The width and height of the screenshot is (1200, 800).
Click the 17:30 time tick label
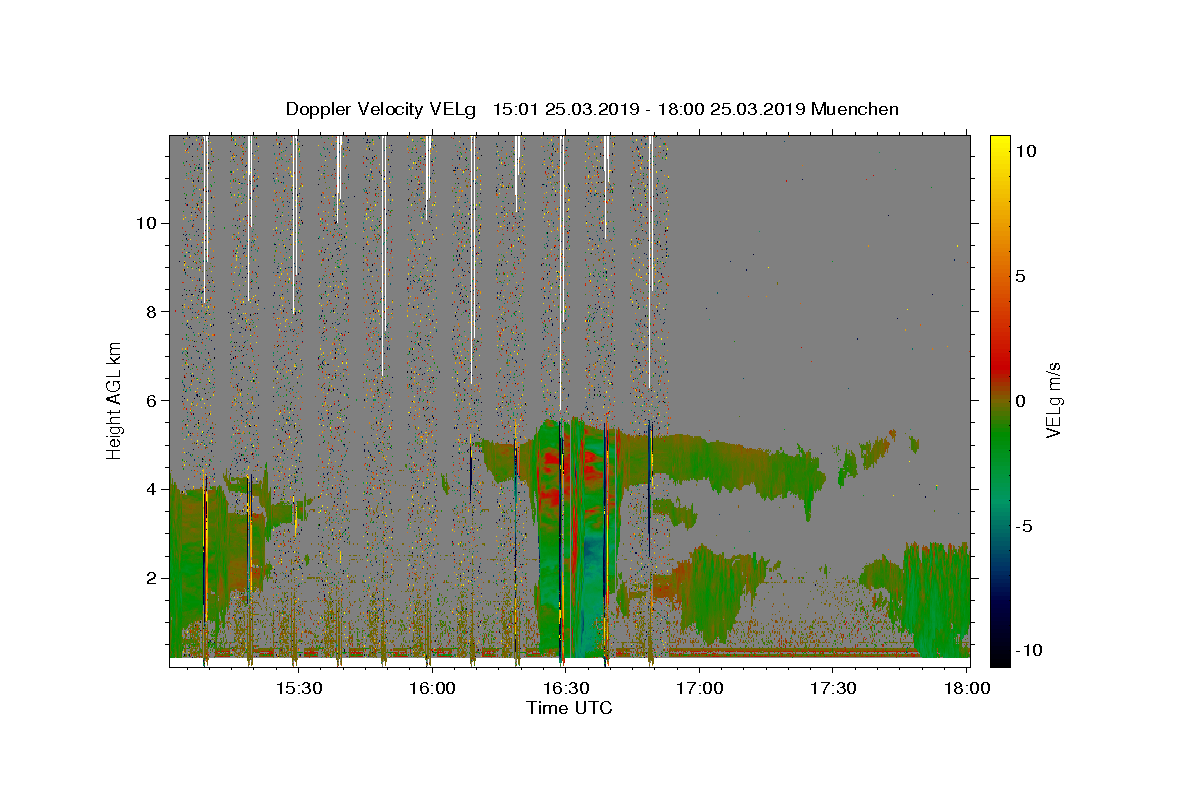tap(833, 688)
